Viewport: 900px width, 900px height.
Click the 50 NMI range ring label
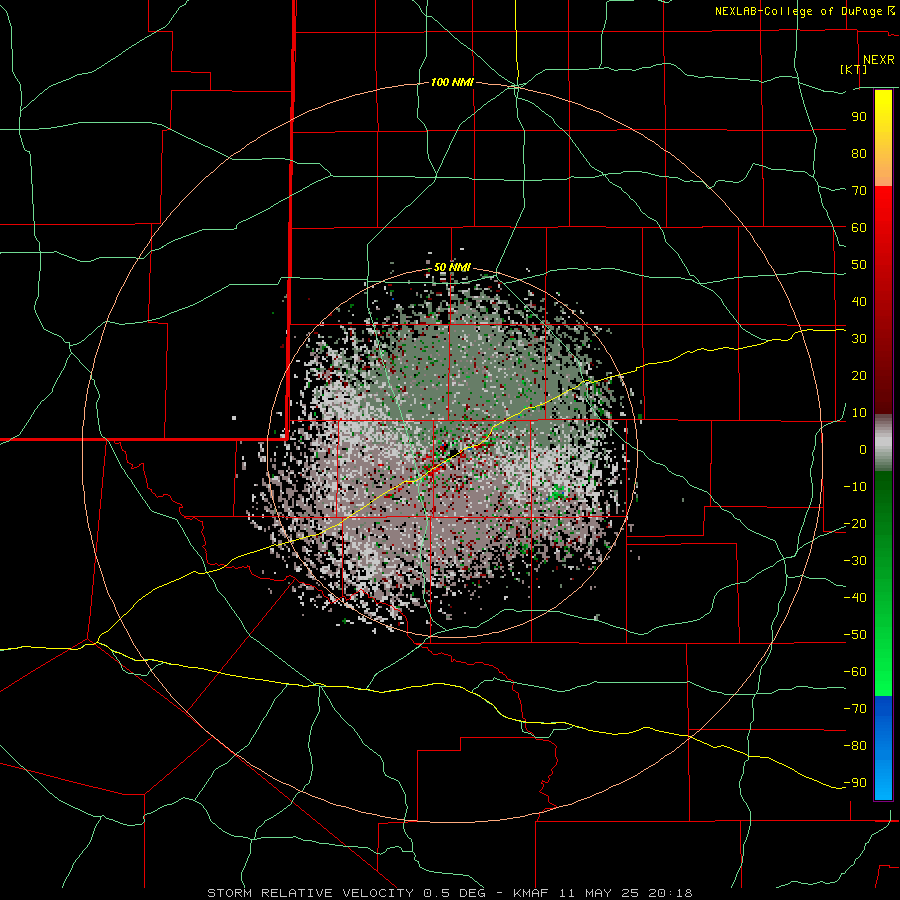click(452, 267)
